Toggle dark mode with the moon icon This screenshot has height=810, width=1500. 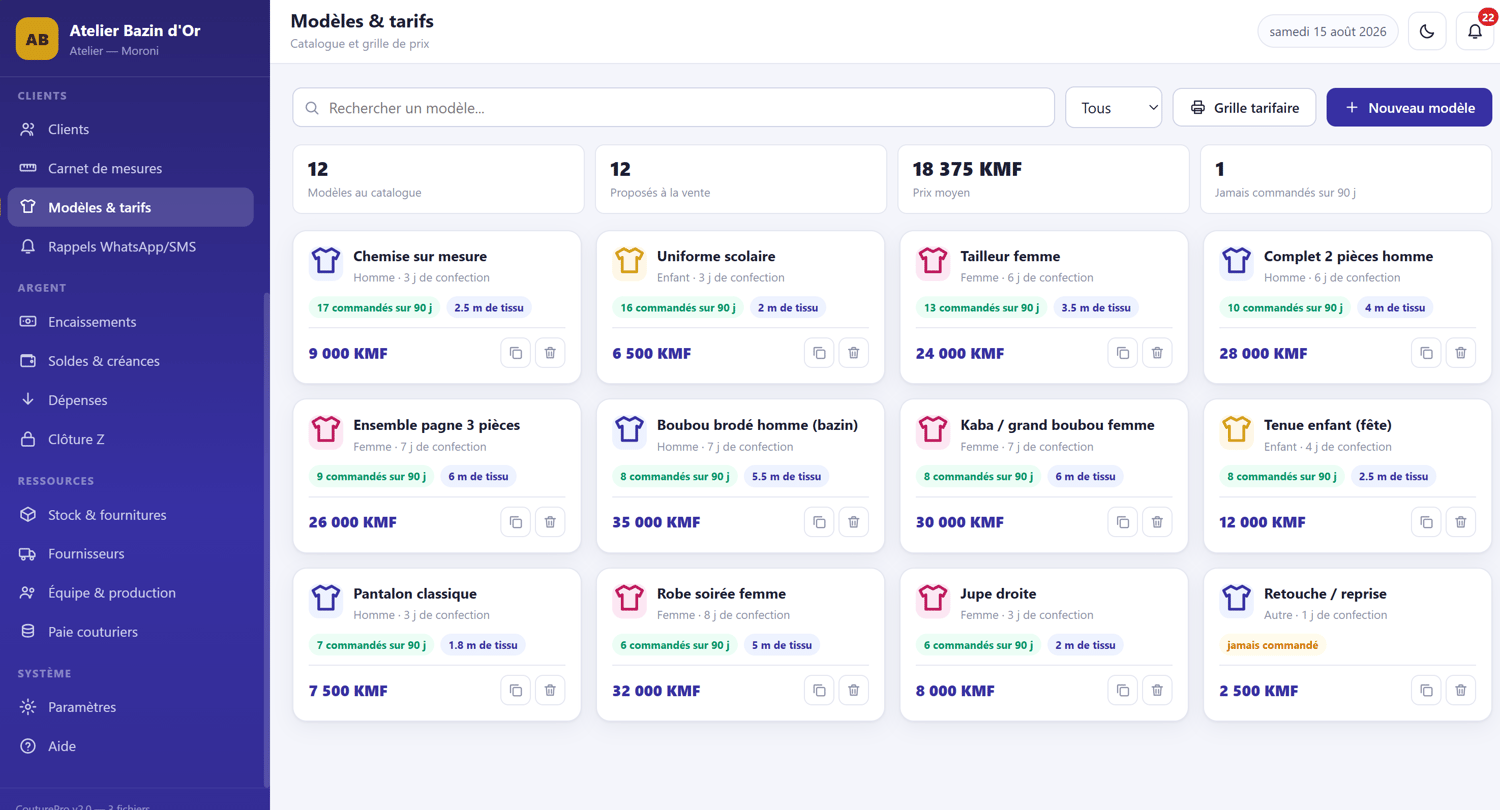point(1427,31)
